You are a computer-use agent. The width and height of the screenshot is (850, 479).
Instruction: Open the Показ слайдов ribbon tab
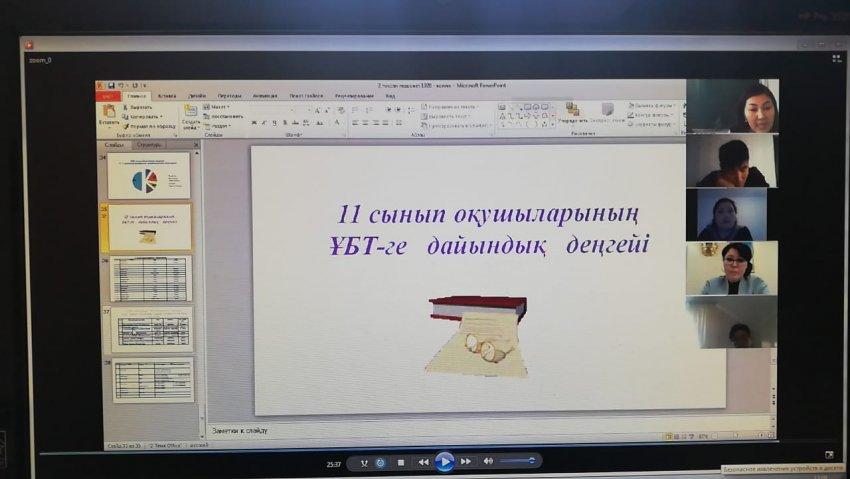[306, 96]
